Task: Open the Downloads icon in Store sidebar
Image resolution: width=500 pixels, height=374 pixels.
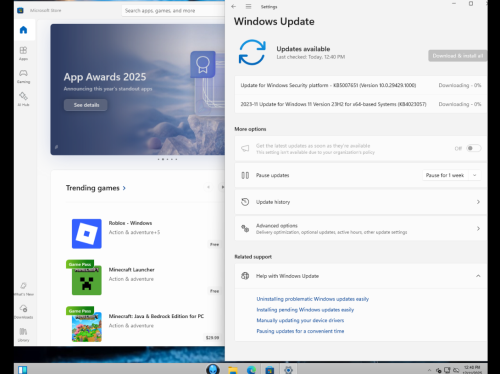Action: pyautogui.click(x=23, y=311)
